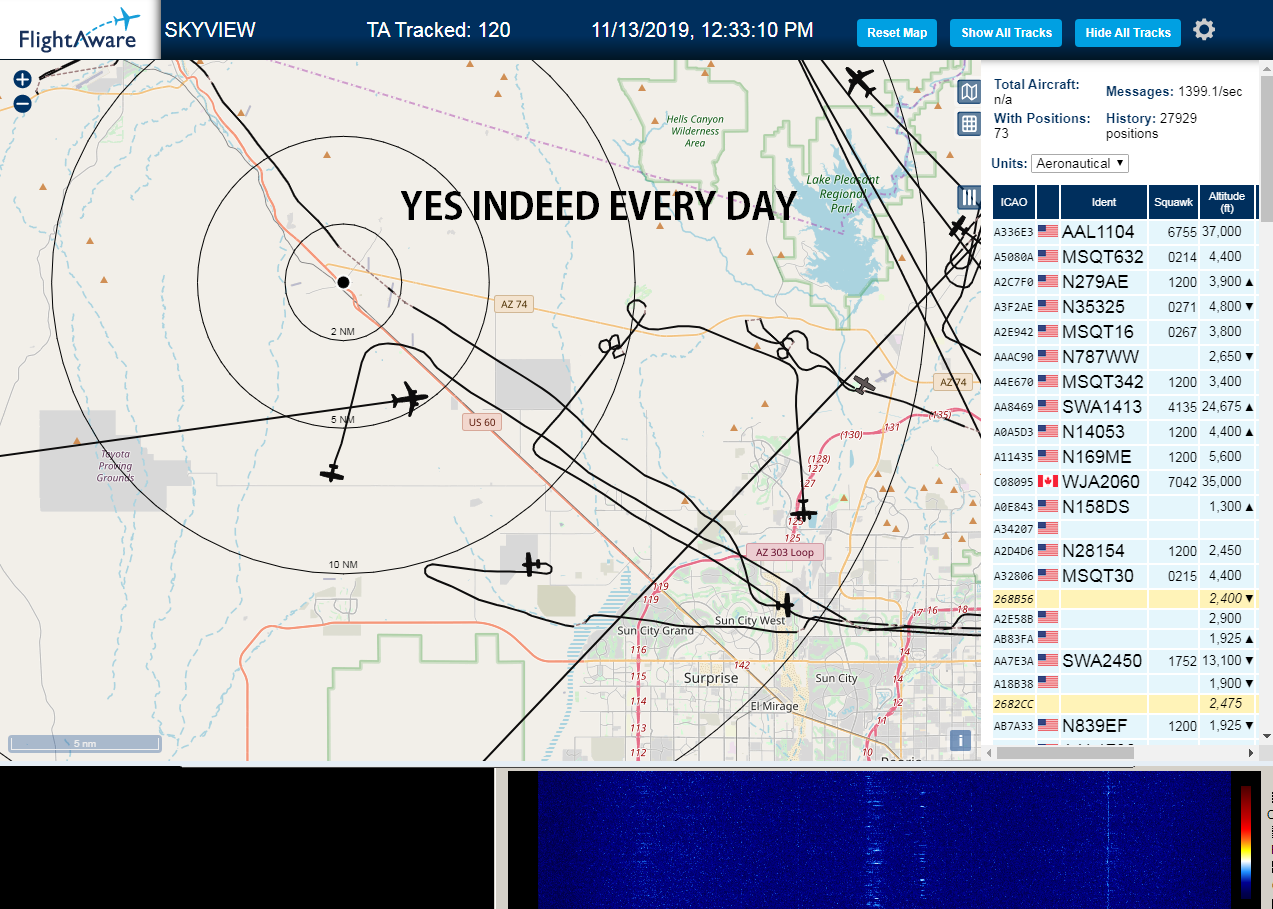Screen dimensions: 1273x909
Task: Select aircraft row N35325
Action: 1124,306
